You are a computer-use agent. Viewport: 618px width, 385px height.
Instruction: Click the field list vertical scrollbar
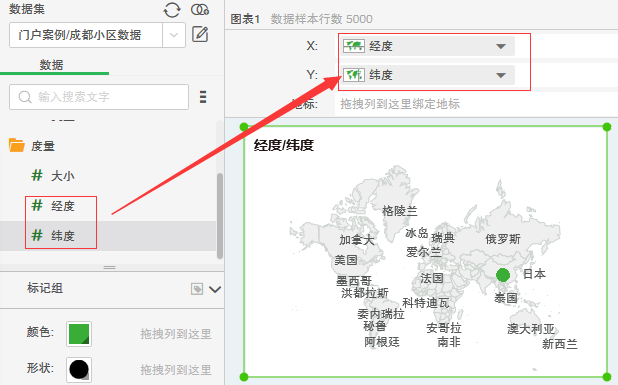(220, 216)
